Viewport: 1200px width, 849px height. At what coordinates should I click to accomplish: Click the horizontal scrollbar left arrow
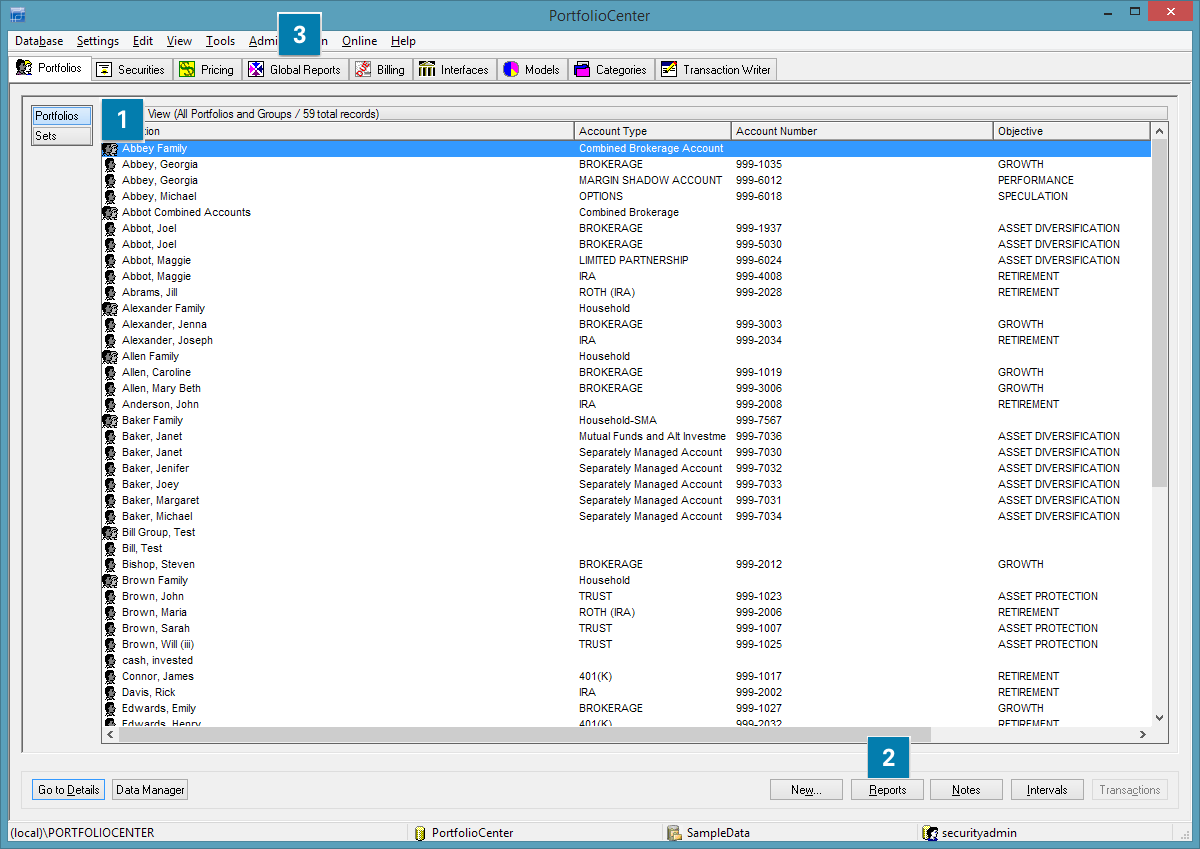pos(110,735)
